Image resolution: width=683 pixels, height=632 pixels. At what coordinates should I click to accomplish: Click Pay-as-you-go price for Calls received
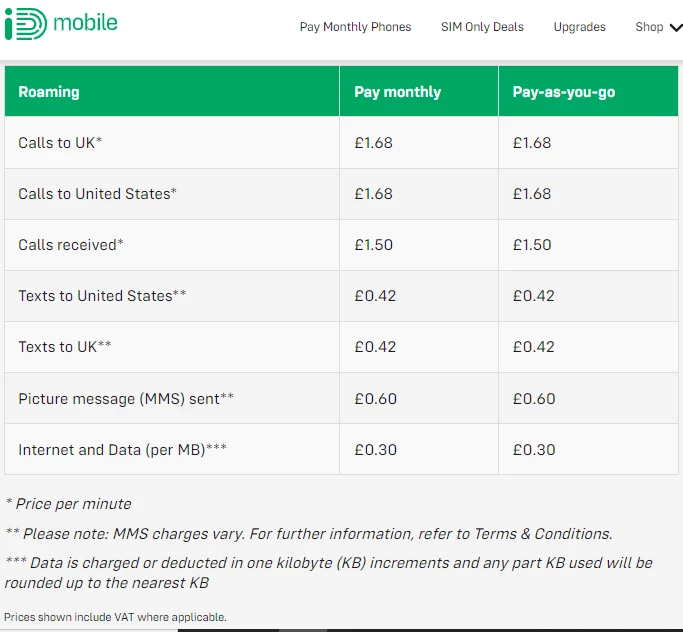[532, 245]
